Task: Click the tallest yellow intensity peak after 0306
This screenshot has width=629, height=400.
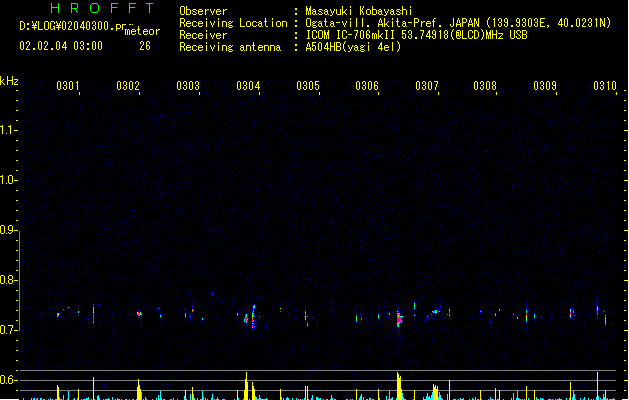Action: click(399, 386)
